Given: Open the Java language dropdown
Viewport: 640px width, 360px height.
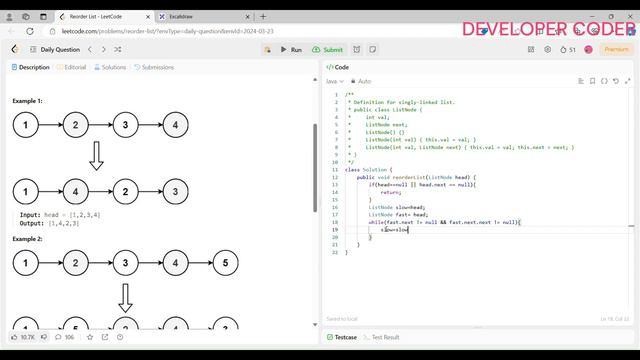Looking at the screenshot, I should [335, 81].
